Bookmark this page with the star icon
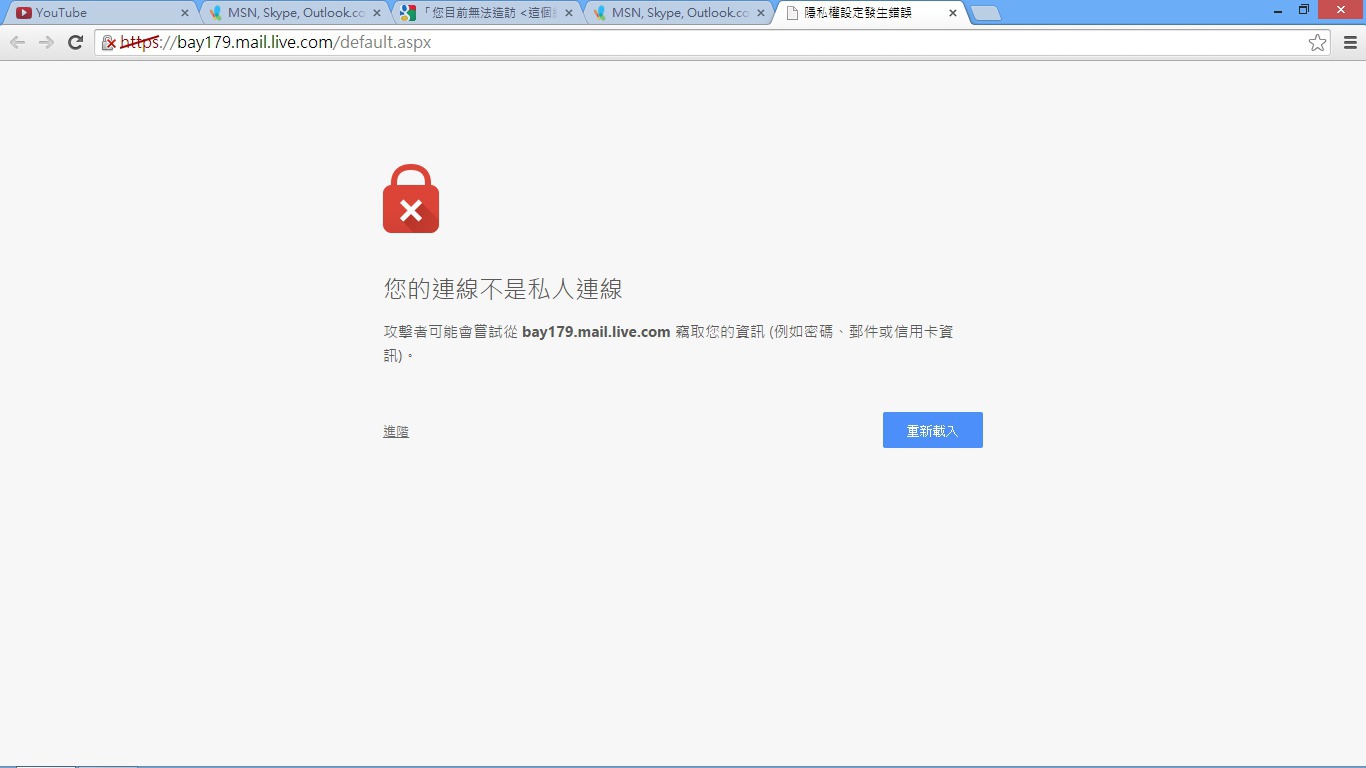 tap(1317, 42)
